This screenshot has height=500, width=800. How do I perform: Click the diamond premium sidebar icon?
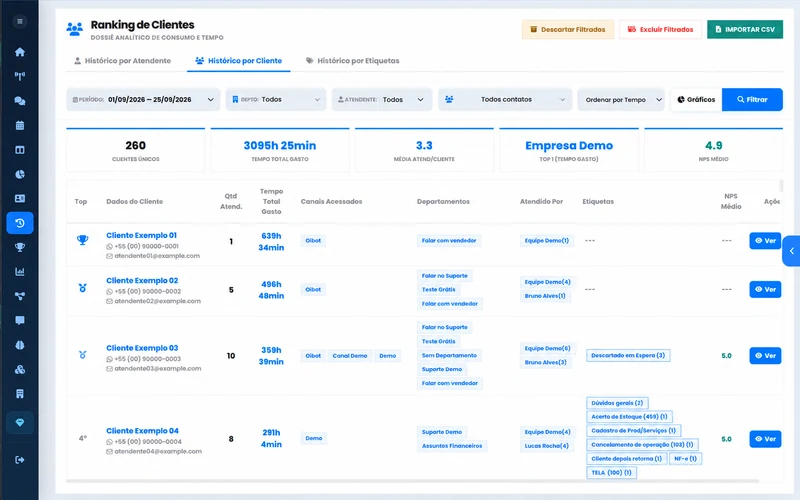coord(20,422)
